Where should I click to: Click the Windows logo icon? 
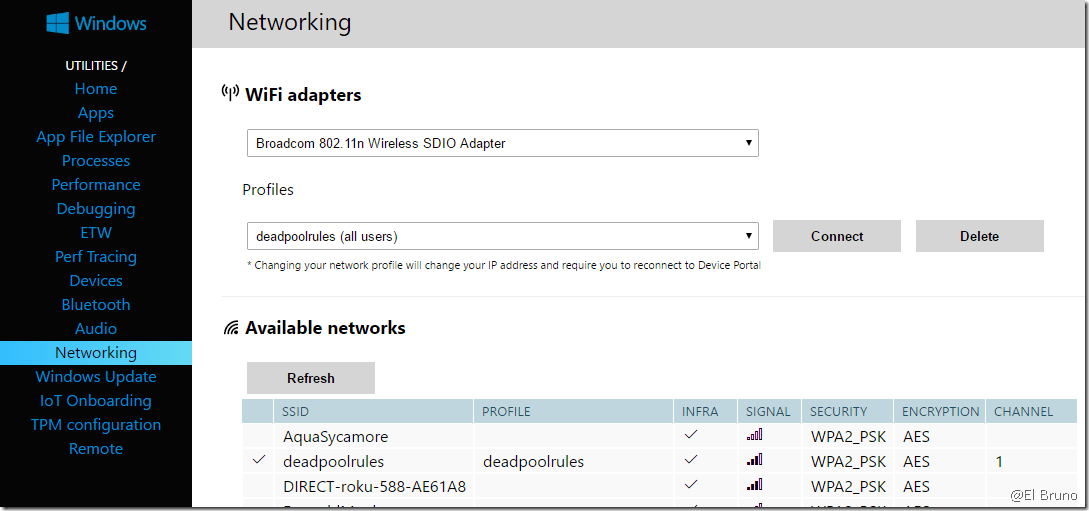(x=57, y=23)
